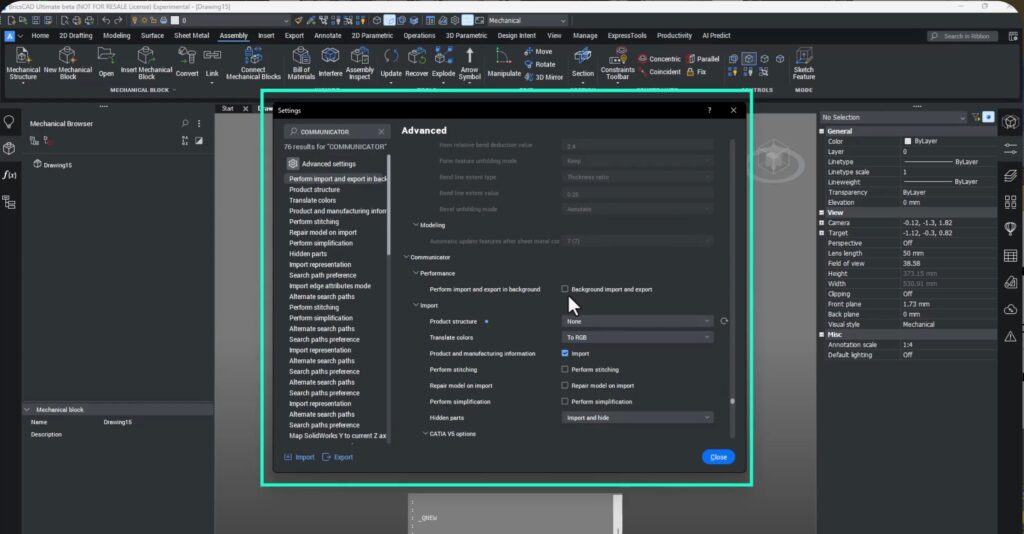The height and width of the screenshot is (534, 1024).
Task: Open Mechanical Structure tool in ribbon
Action: [23, 63]
